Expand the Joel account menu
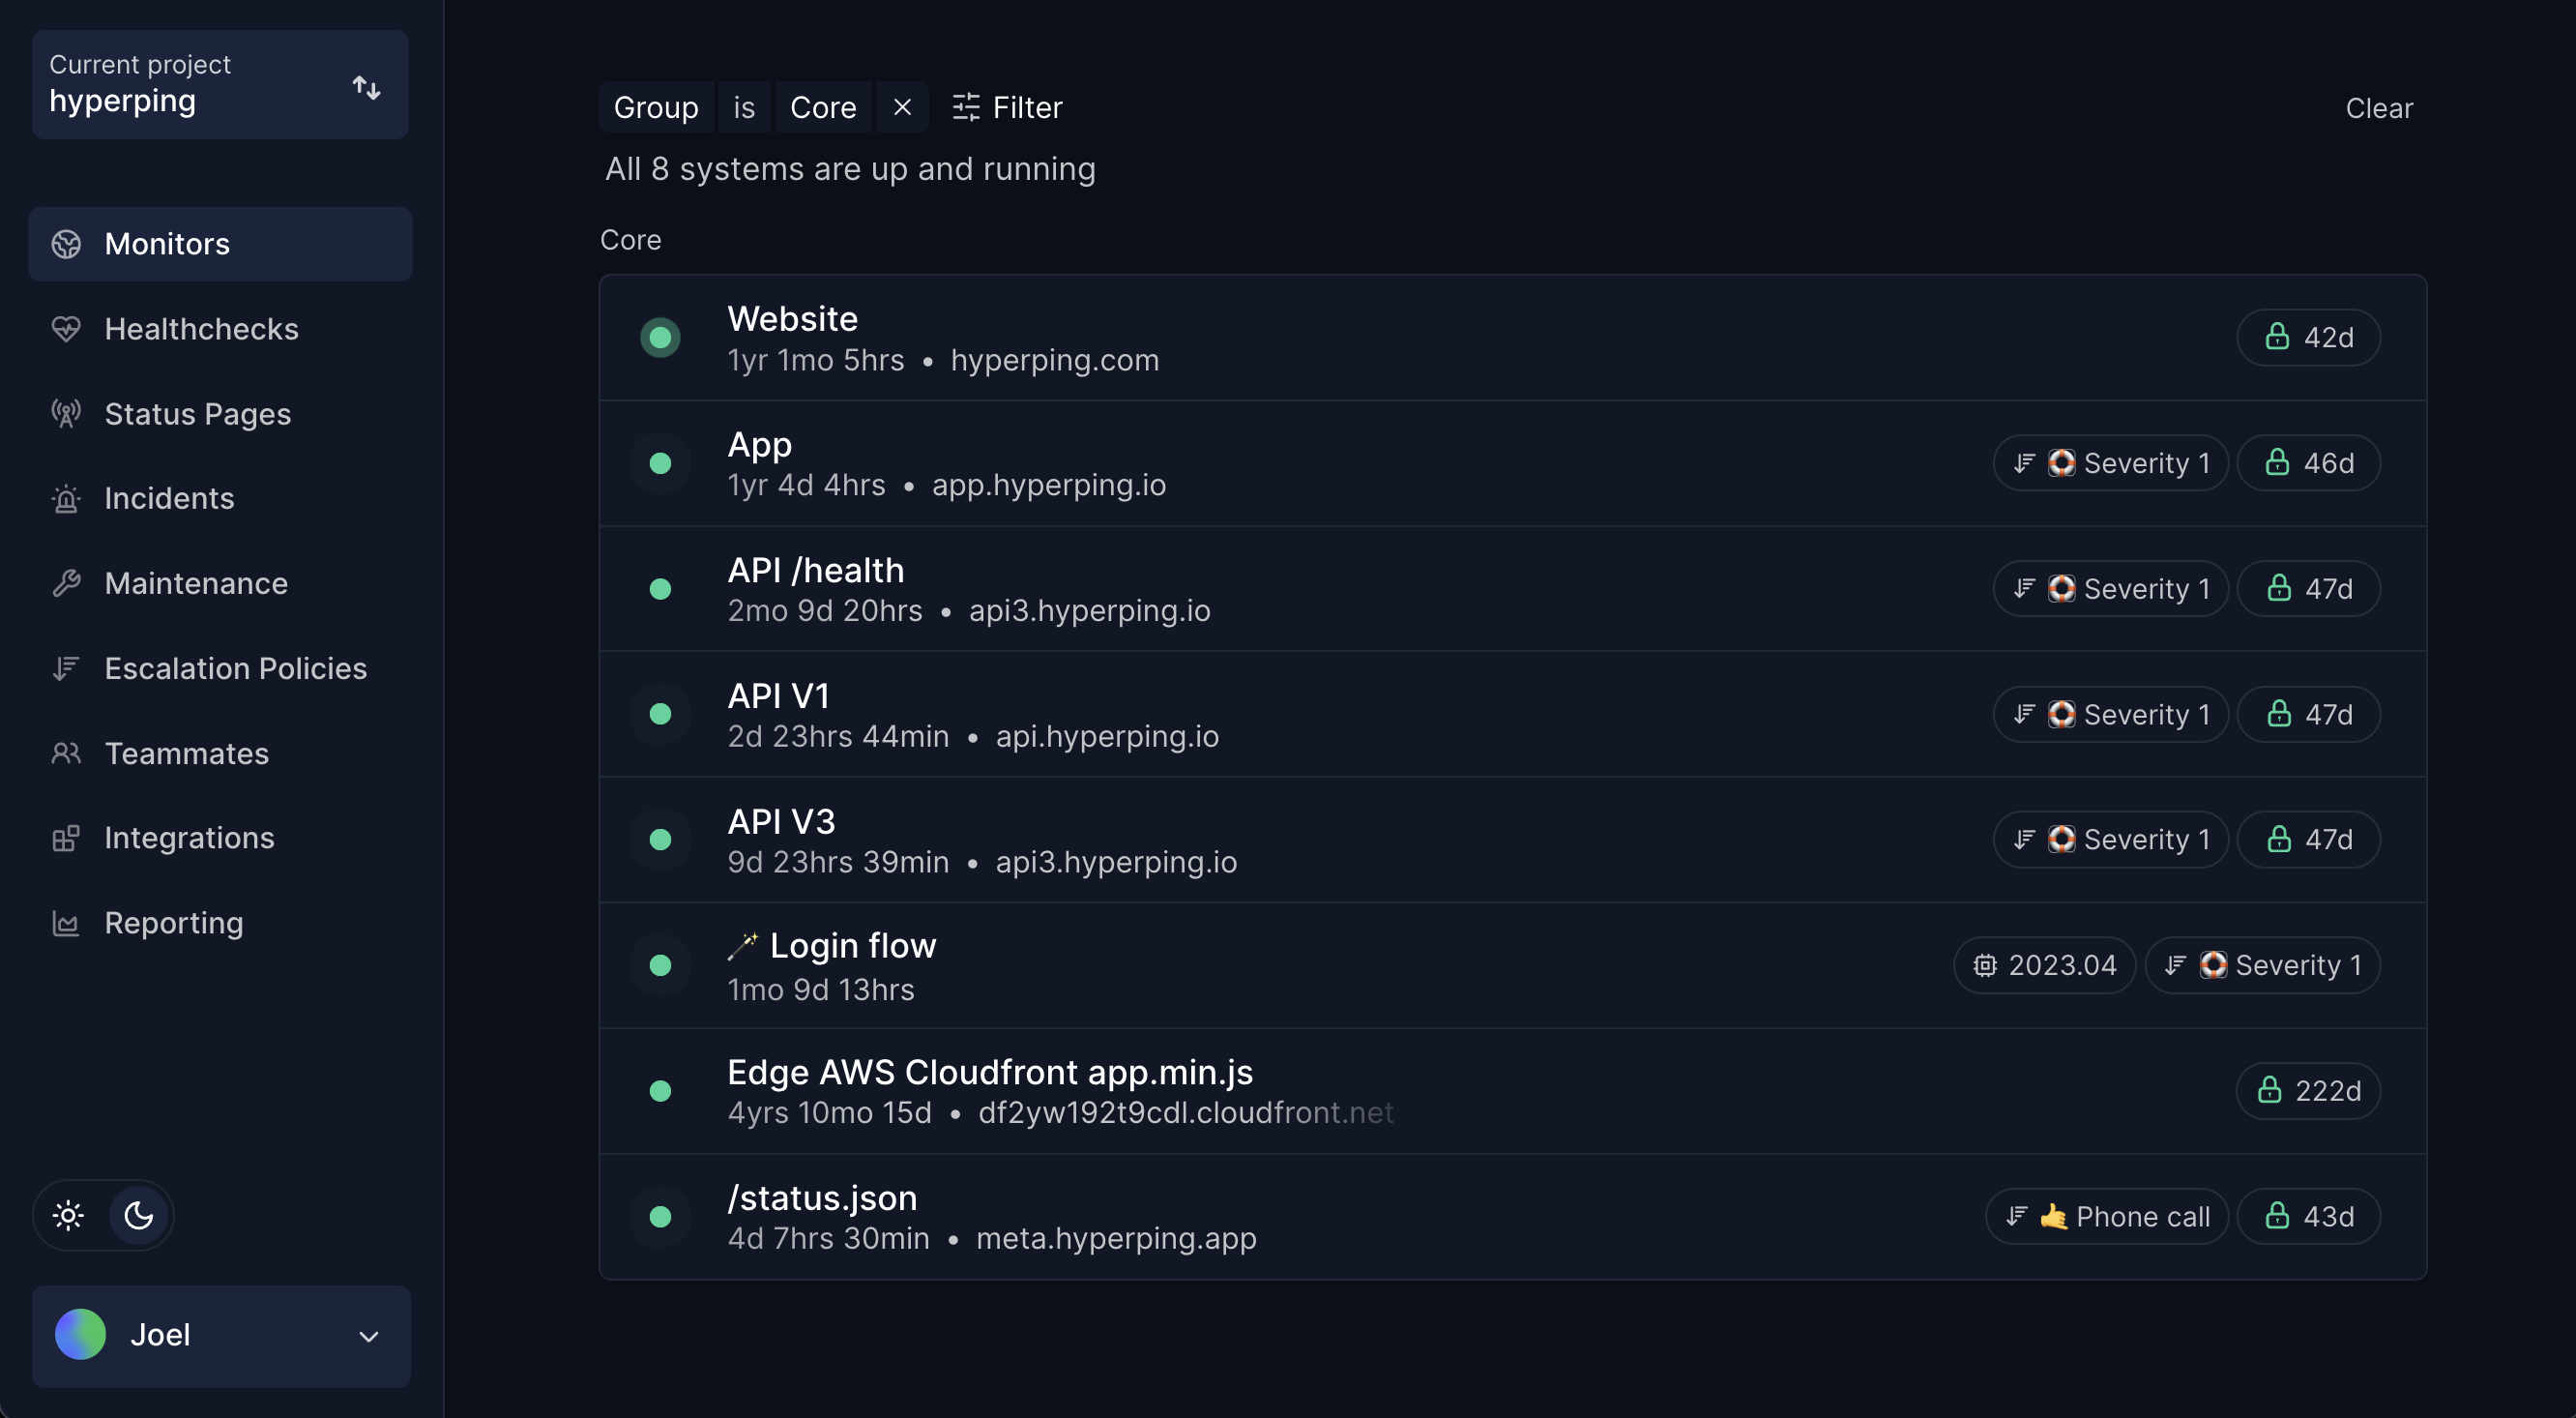 point(221,1336)
